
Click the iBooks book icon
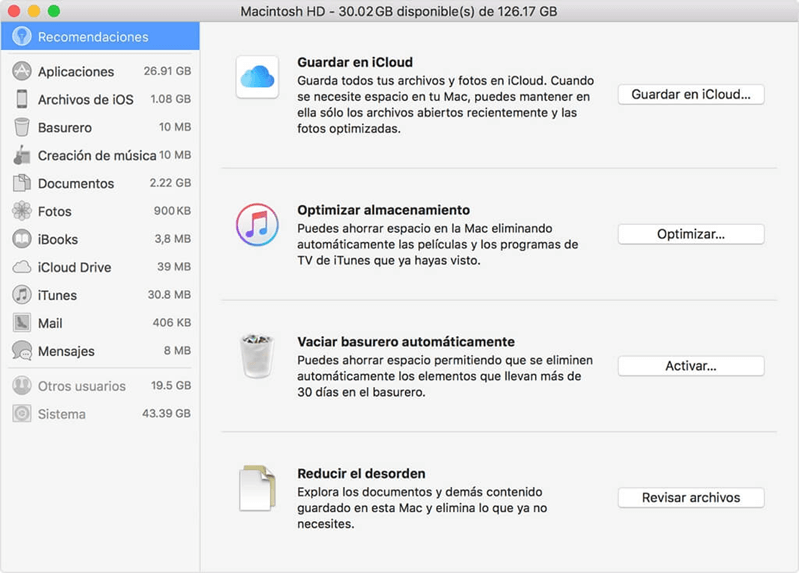pos(21,239)
